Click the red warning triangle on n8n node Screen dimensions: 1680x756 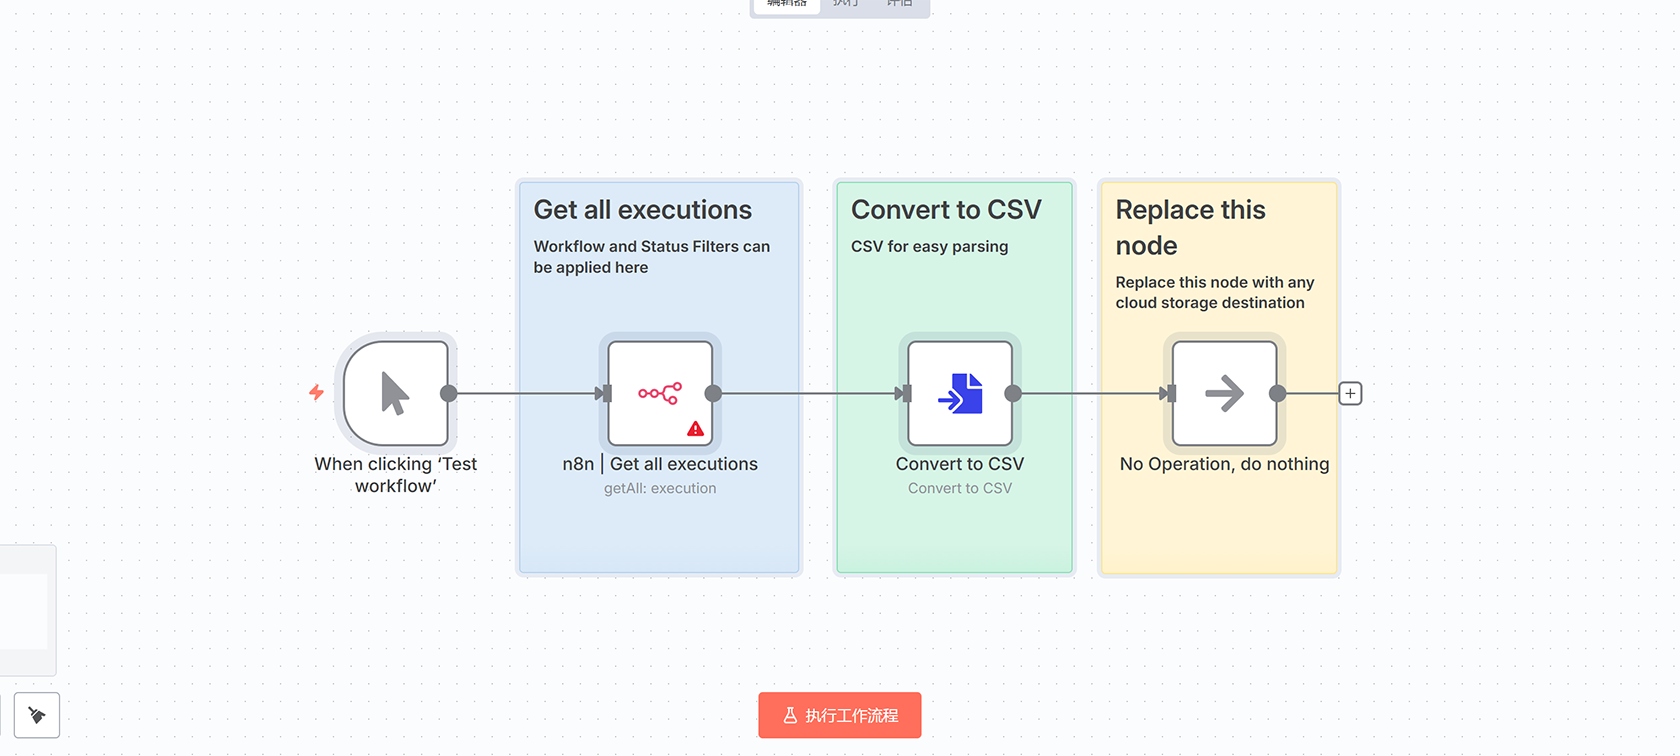pyautogui.click(x=695, y=429)
